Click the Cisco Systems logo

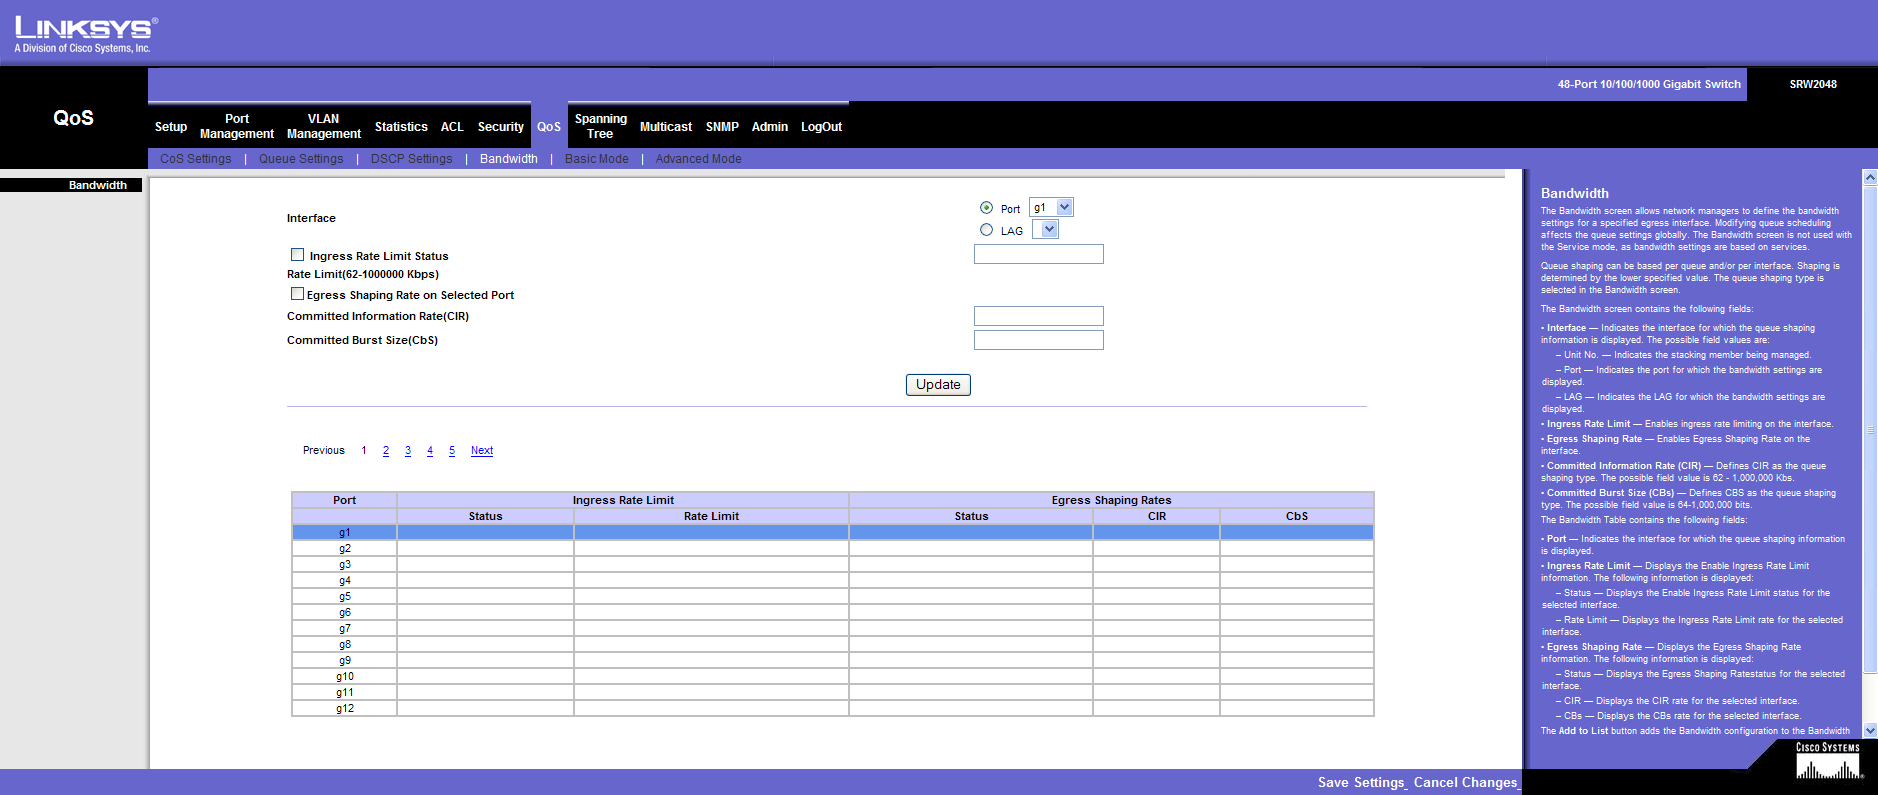pyautogui.click(x=1827, y=762)
